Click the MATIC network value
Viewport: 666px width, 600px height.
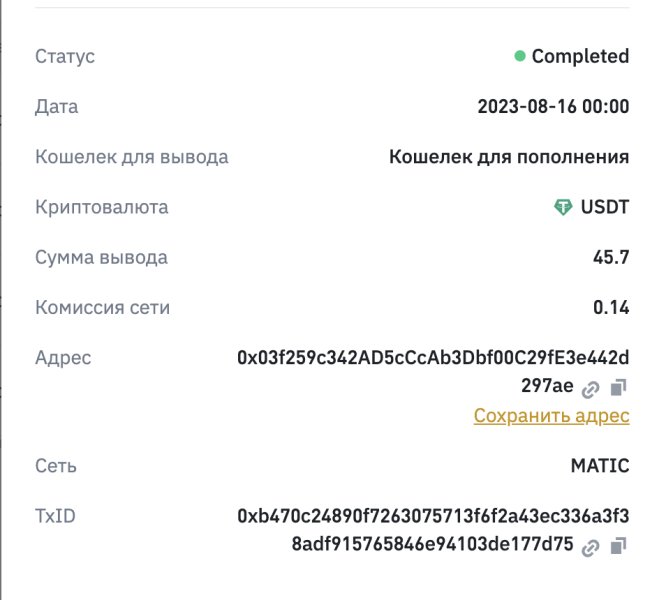pos(599,466)
